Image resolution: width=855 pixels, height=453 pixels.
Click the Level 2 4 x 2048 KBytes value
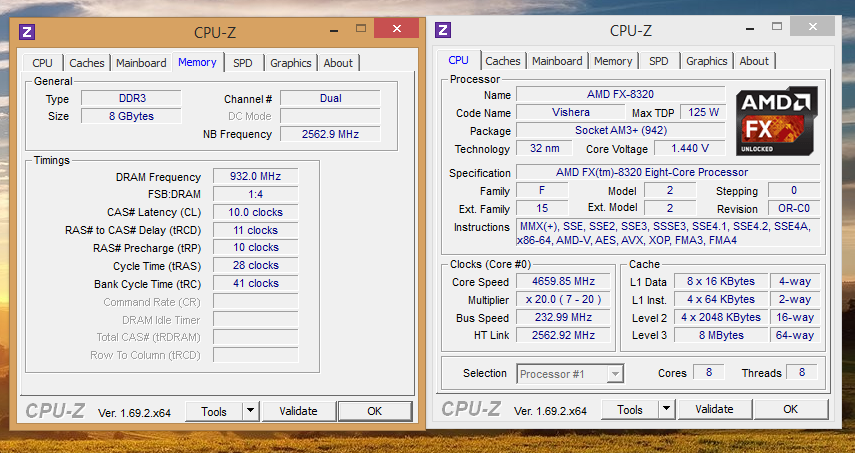721,317
